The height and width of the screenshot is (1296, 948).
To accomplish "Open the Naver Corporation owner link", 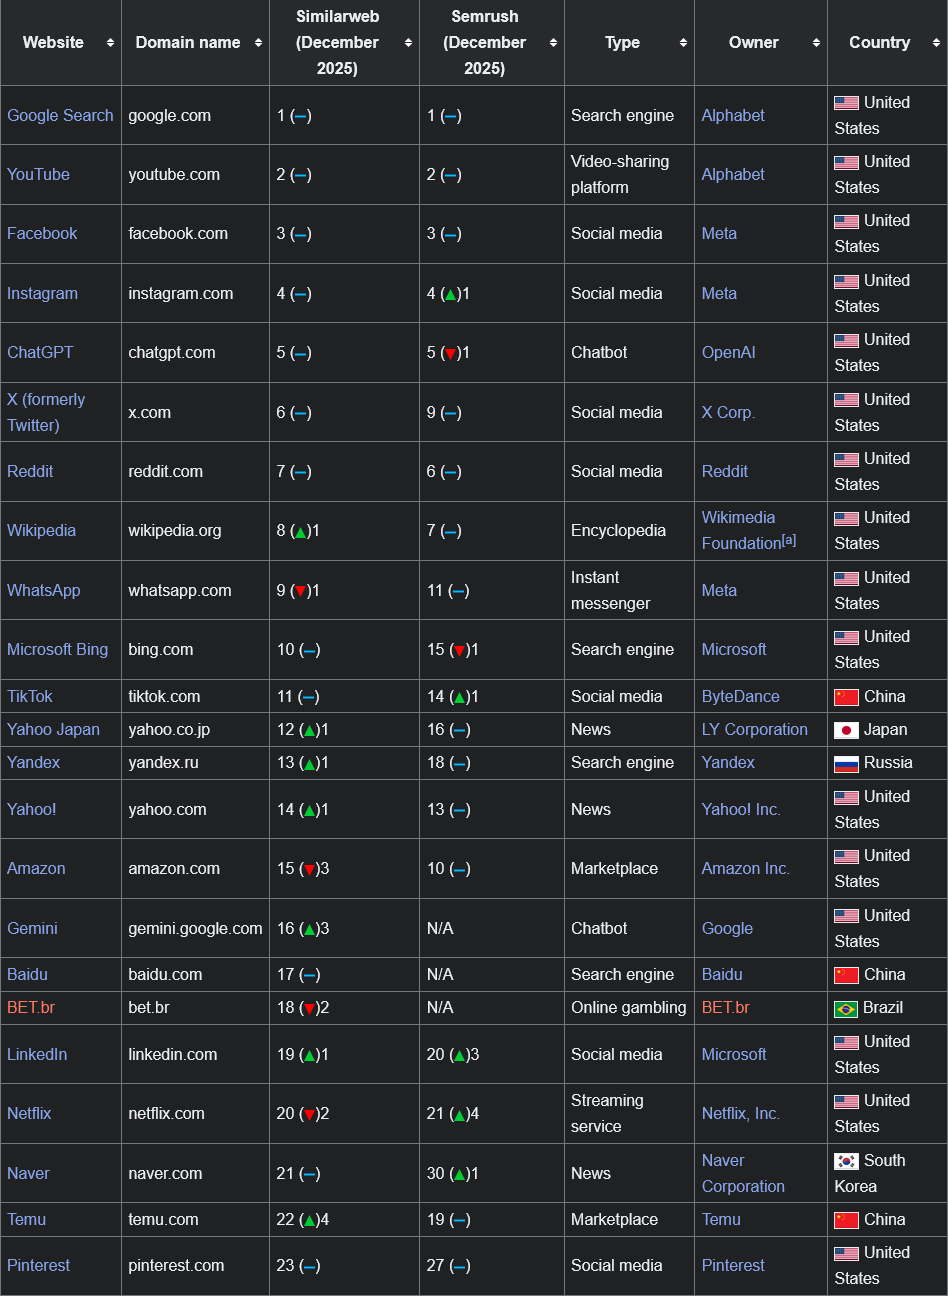I will [x=743, y=1173].
